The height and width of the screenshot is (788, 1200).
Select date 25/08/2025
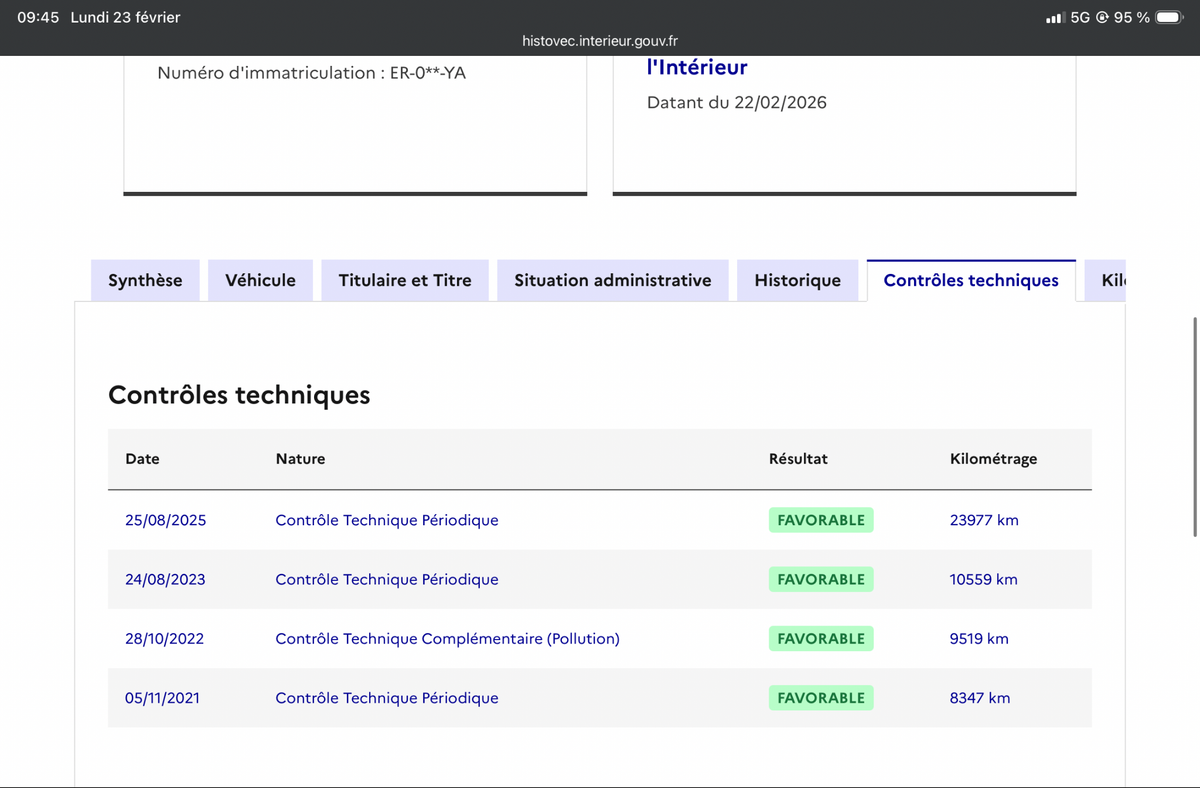166,520
